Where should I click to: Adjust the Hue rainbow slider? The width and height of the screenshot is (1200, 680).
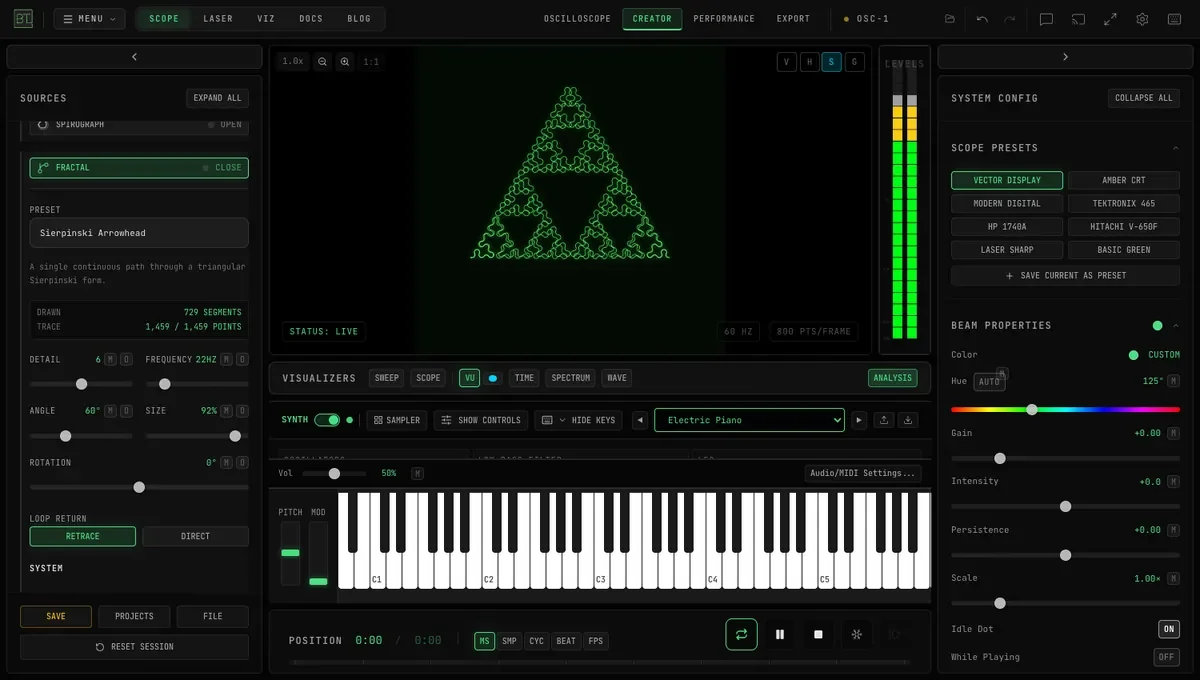(1065, 409)
